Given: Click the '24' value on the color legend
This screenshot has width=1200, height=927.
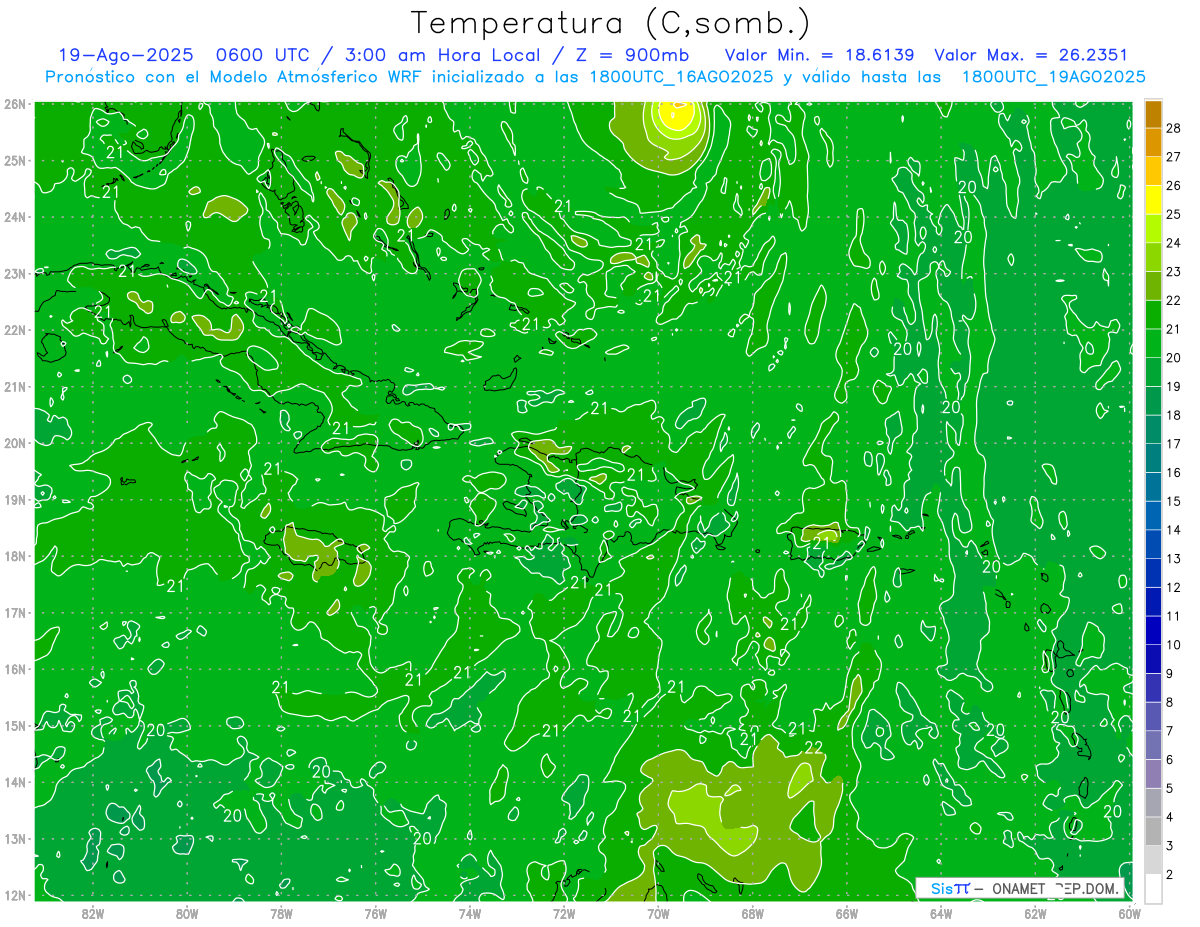Looking at the screenshot, I should 1174,243.
